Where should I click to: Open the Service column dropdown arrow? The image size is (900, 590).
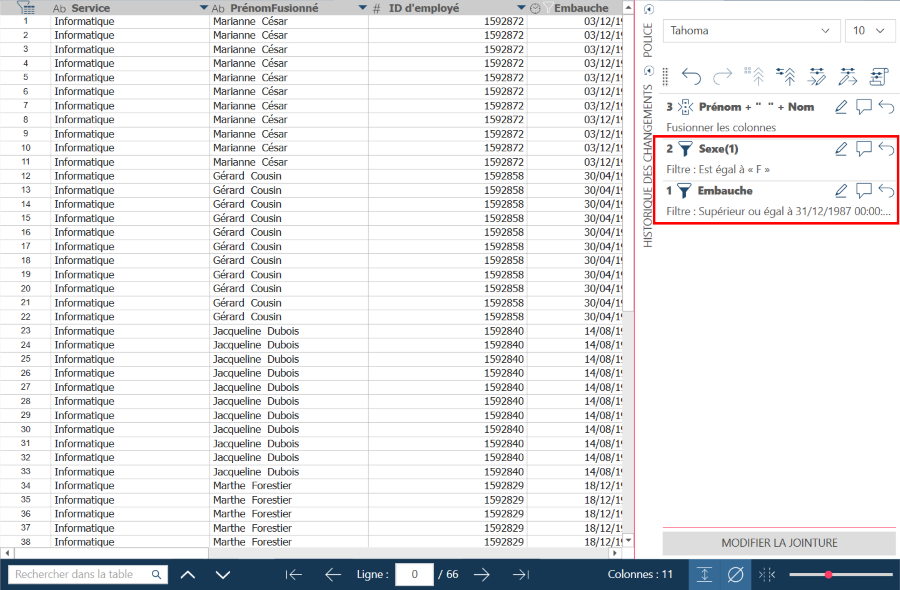point(204,8)
